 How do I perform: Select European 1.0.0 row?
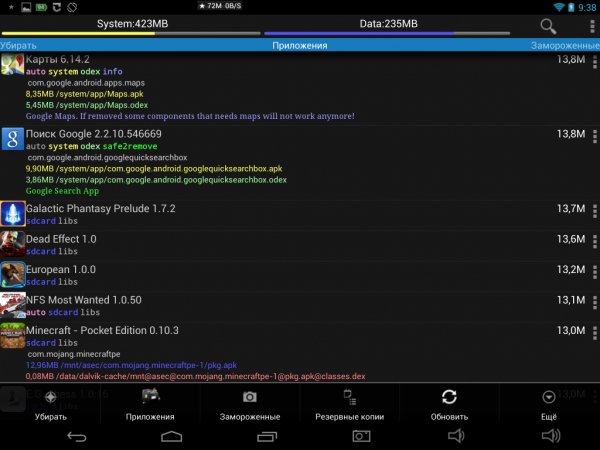coord(300,275)
